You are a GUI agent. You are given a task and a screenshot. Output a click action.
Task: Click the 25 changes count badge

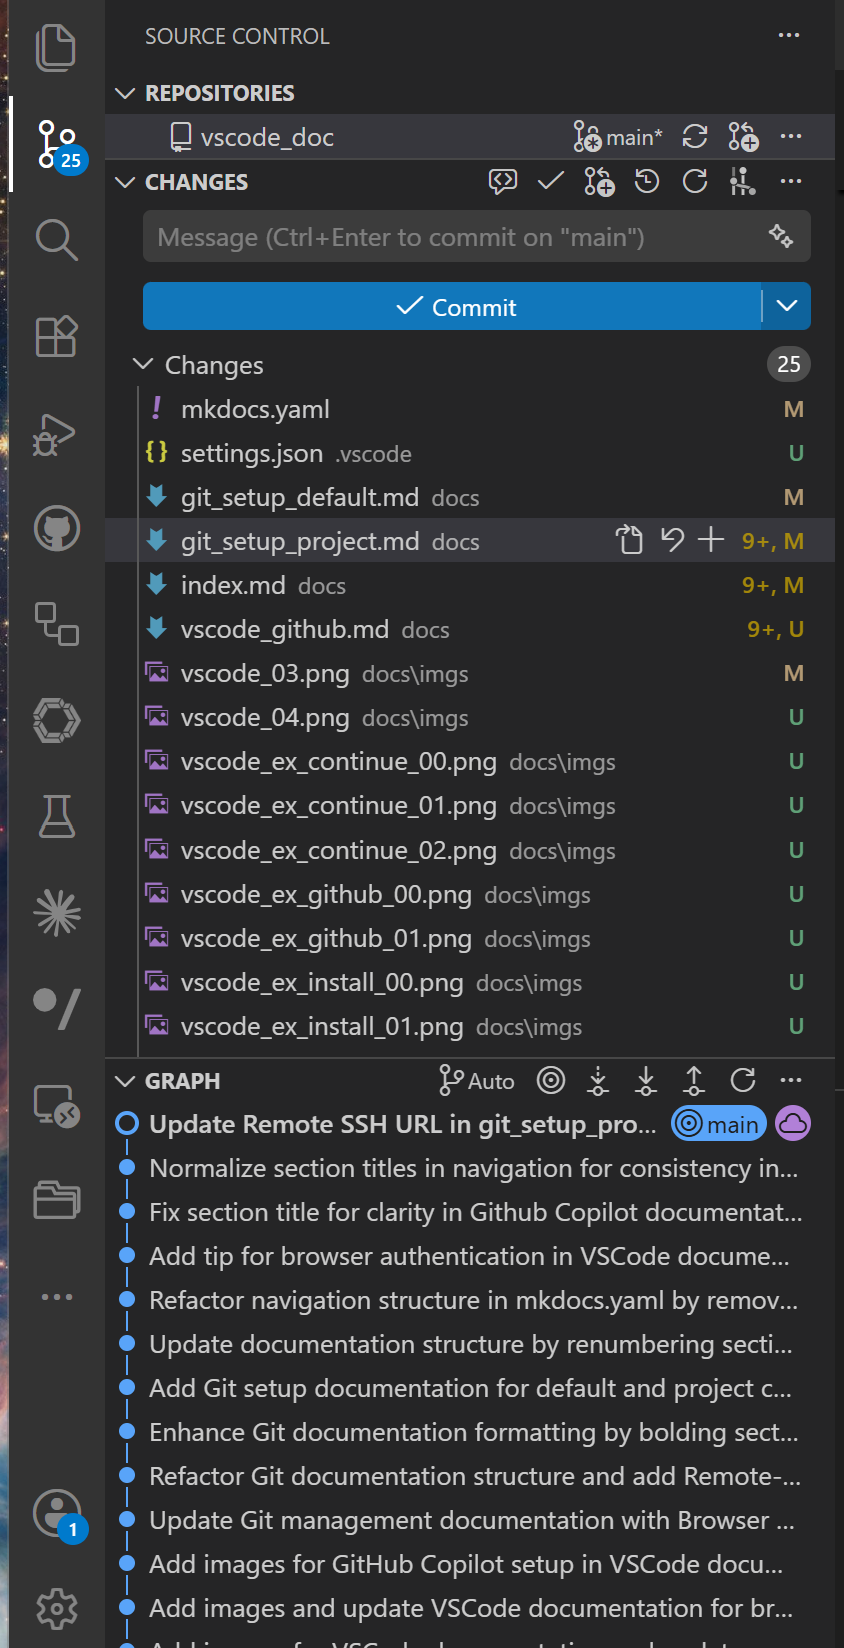[x=788, y=364]
